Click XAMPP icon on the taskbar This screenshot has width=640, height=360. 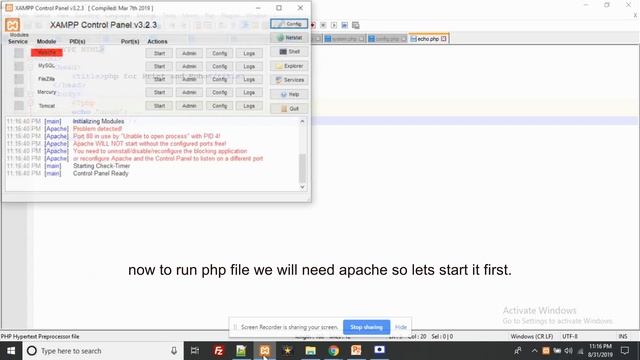264,351
